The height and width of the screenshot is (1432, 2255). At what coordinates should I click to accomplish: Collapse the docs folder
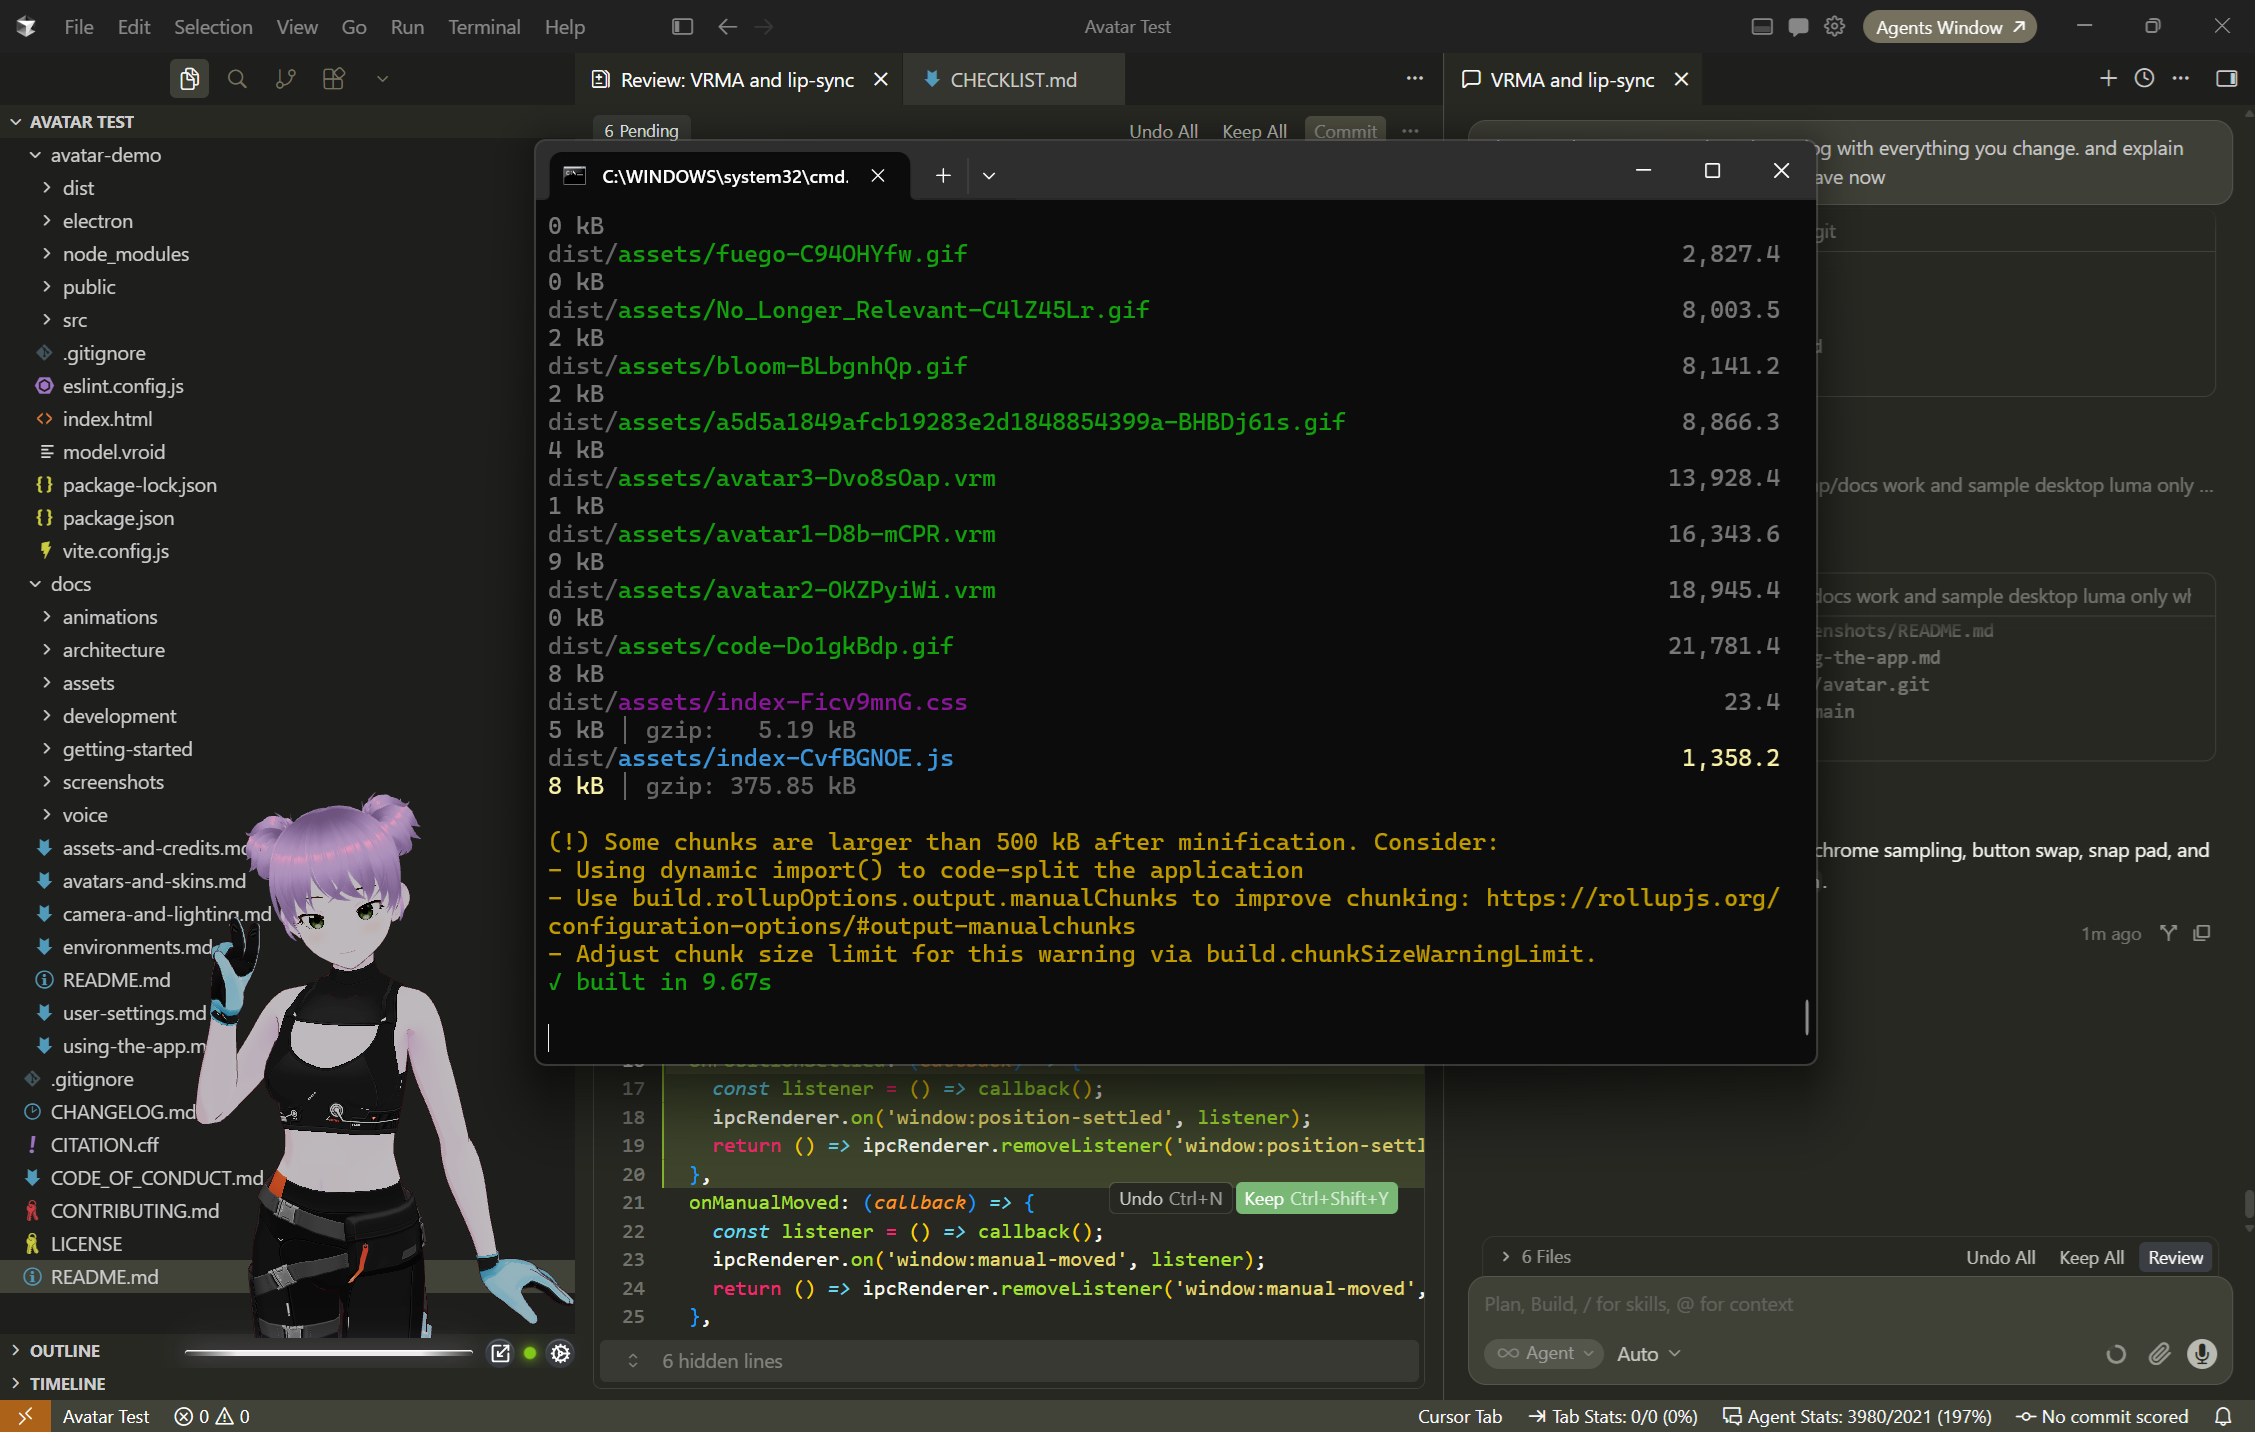[71, 584]
